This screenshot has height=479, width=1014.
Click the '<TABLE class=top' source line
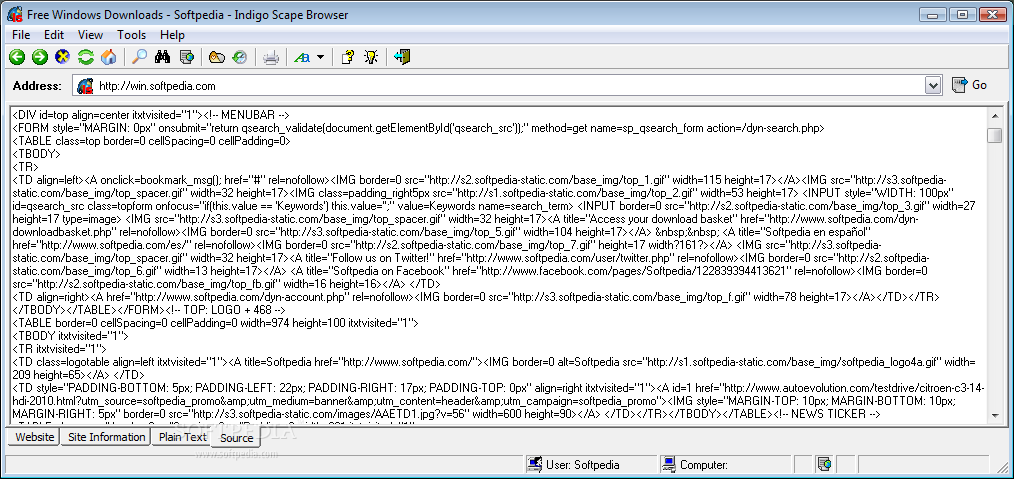152,142
